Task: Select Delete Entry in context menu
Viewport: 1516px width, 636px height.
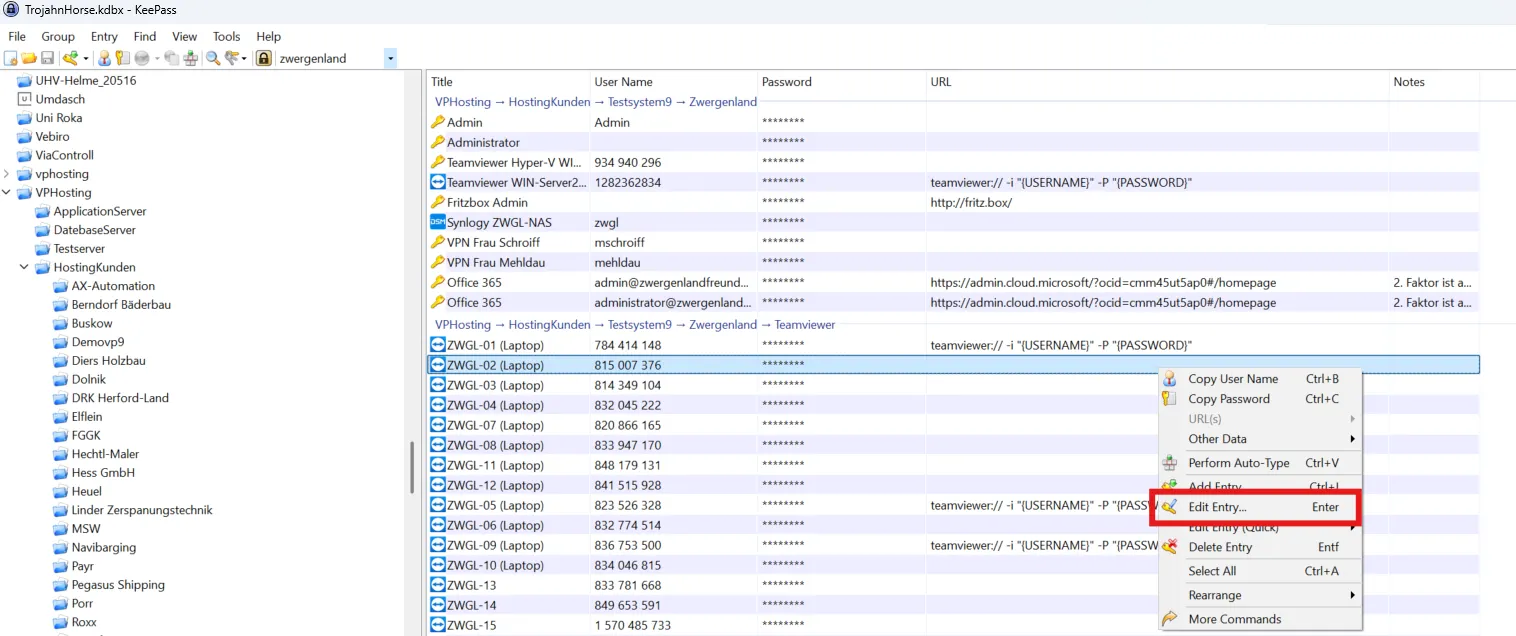Action: tap(1219, 547)
